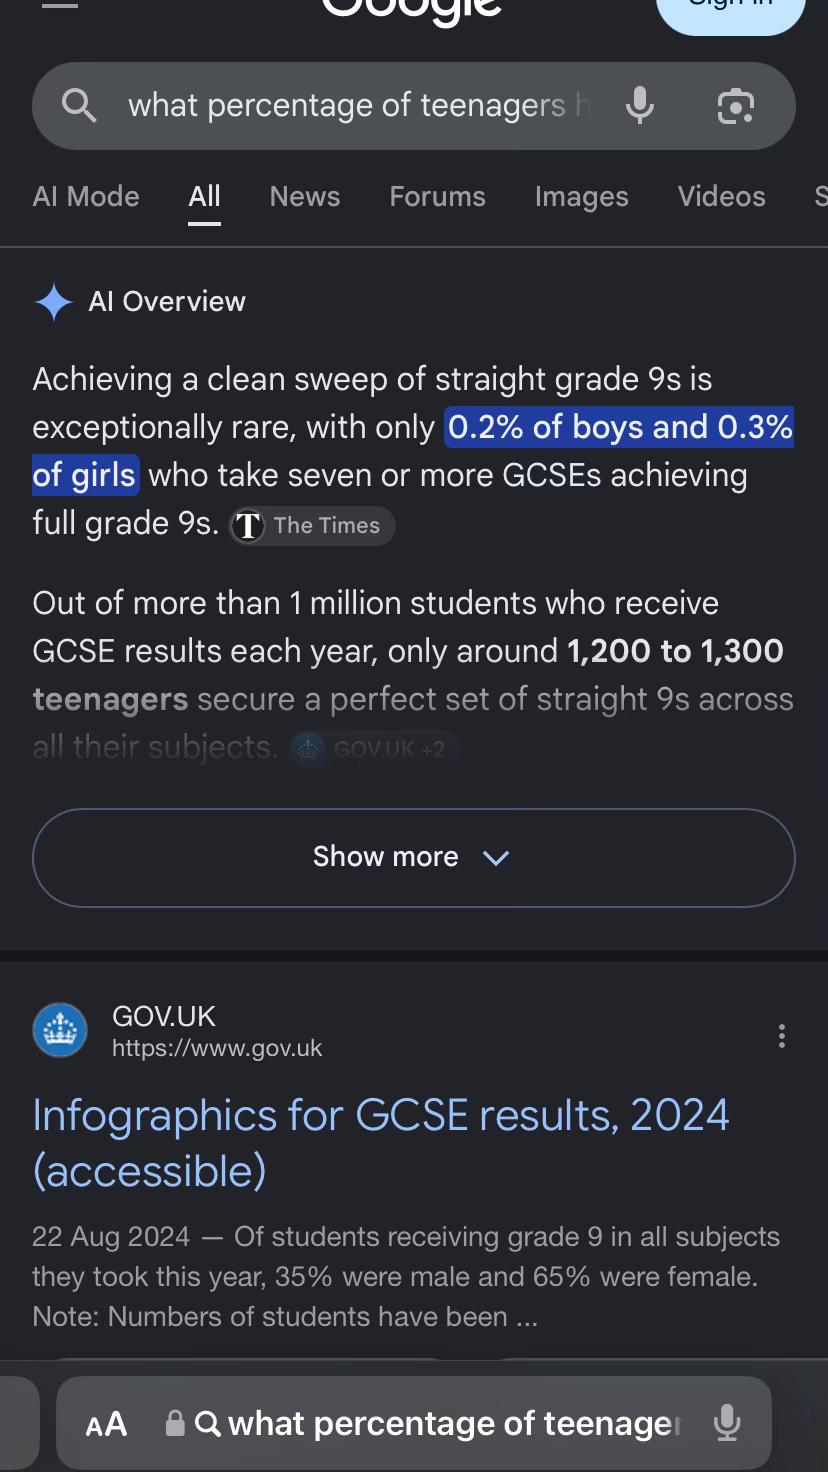Open GOV.UK +2 sources chip
This screenshot has width=828, height=1472.
click(375, 749)
